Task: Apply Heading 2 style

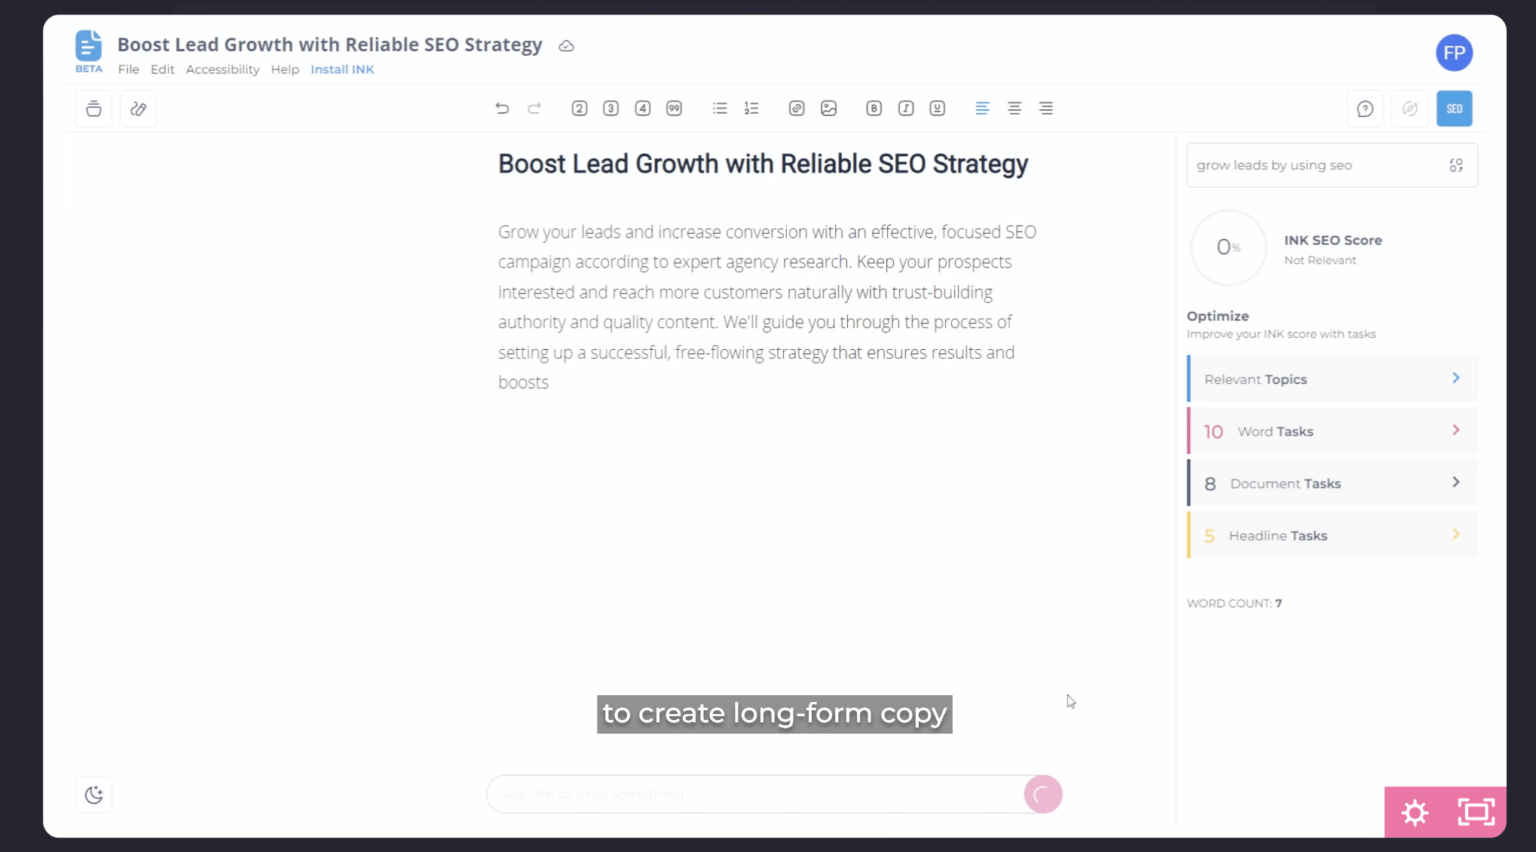Action: pos(579,108)
